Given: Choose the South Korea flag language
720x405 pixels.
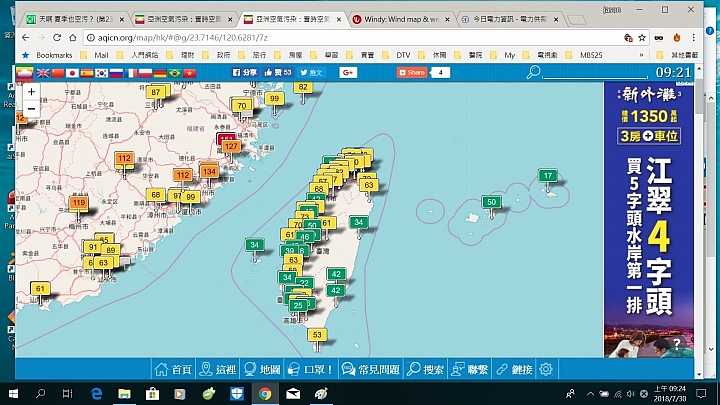Looking at the screenshot, I should click(101, 73).
